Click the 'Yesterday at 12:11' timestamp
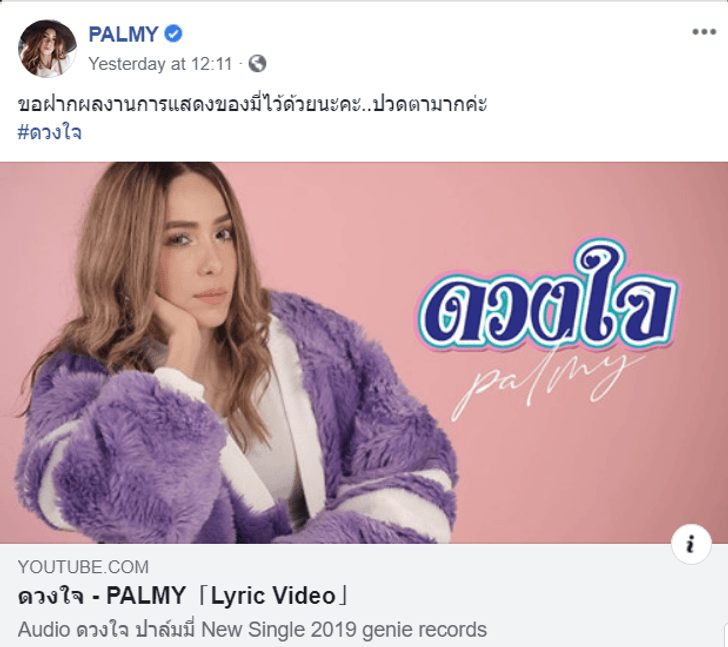728x647 pixels. tap(160, 64)
